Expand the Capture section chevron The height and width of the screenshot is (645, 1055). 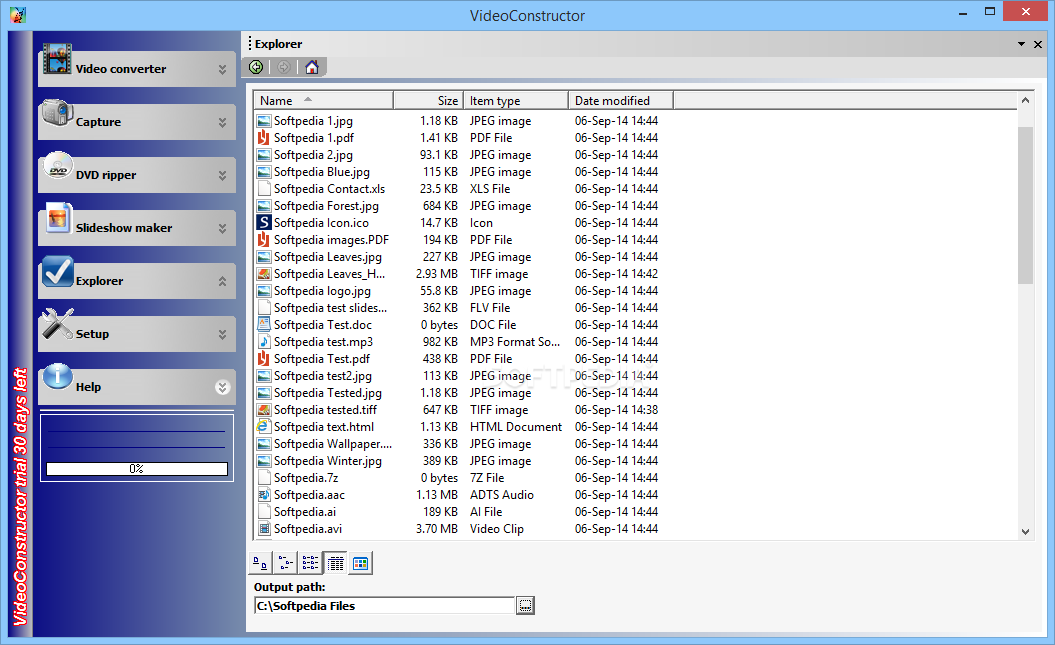223,122
